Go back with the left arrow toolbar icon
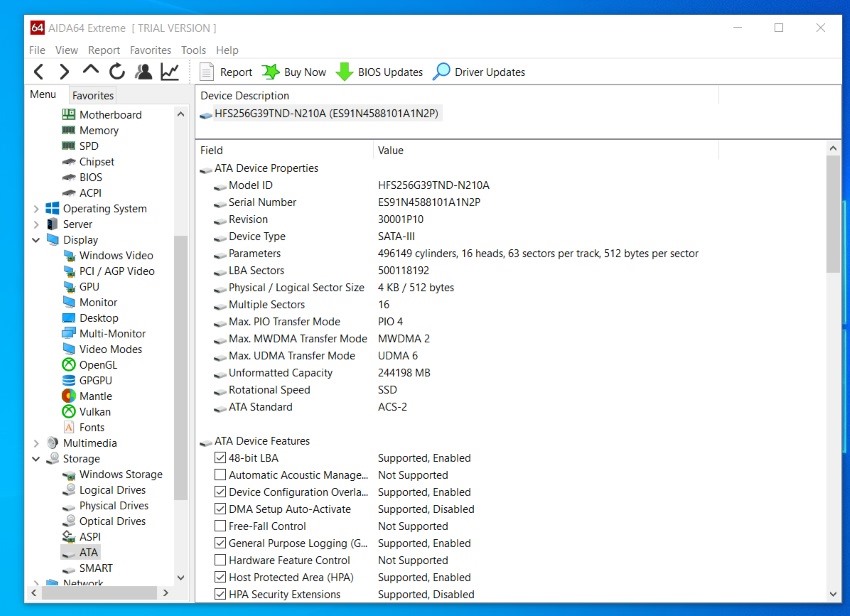 coord(38,72)
